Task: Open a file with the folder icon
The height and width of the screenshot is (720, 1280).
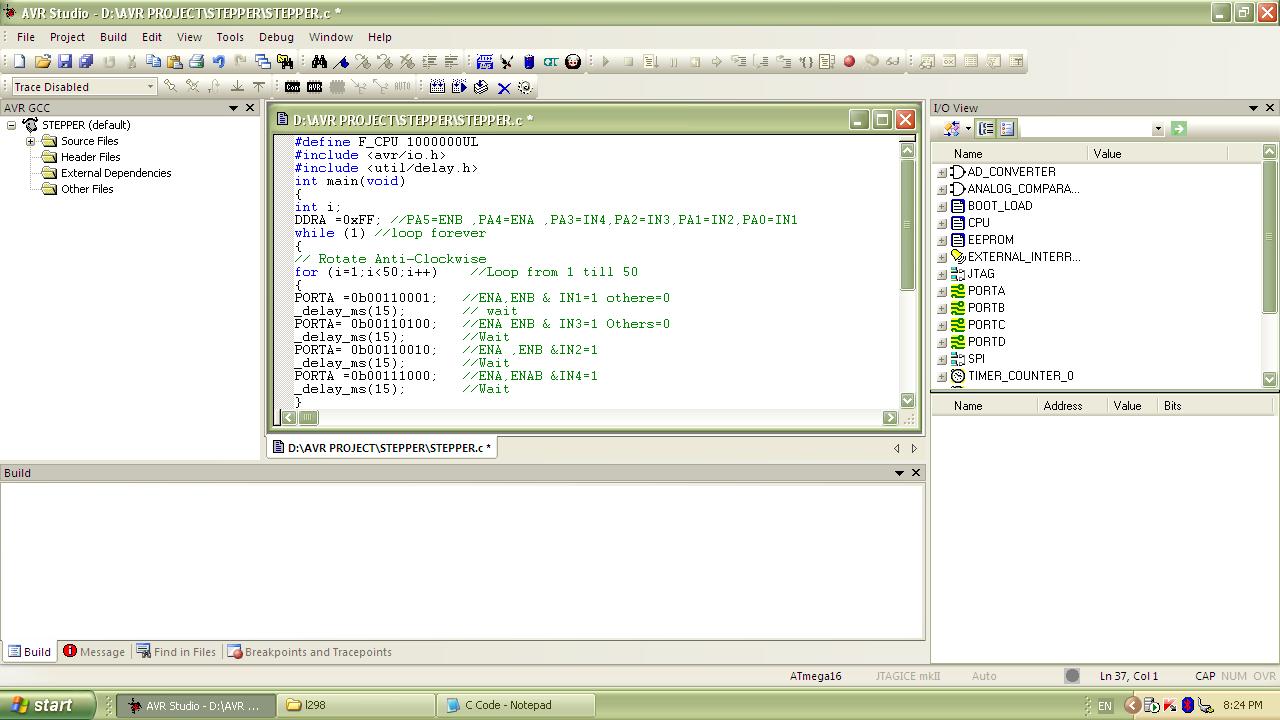Action: pos(42,61)
